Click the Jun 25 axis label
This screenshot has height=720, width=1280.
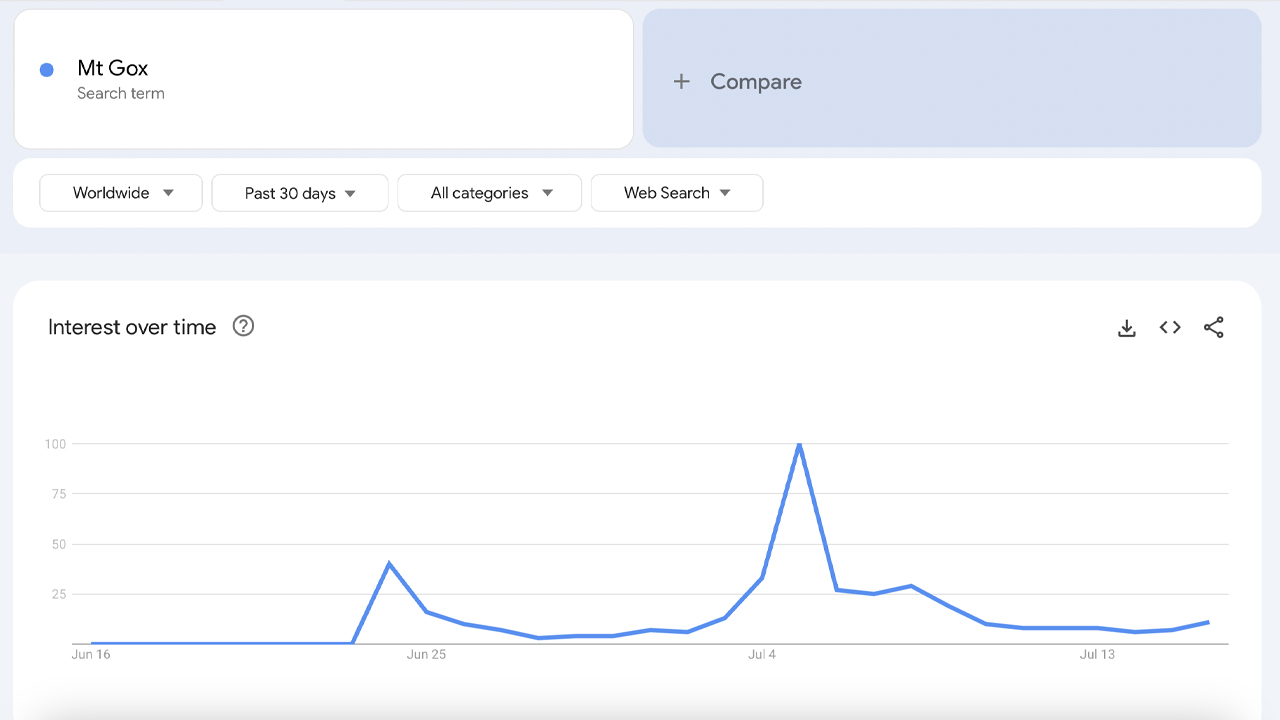427,654
